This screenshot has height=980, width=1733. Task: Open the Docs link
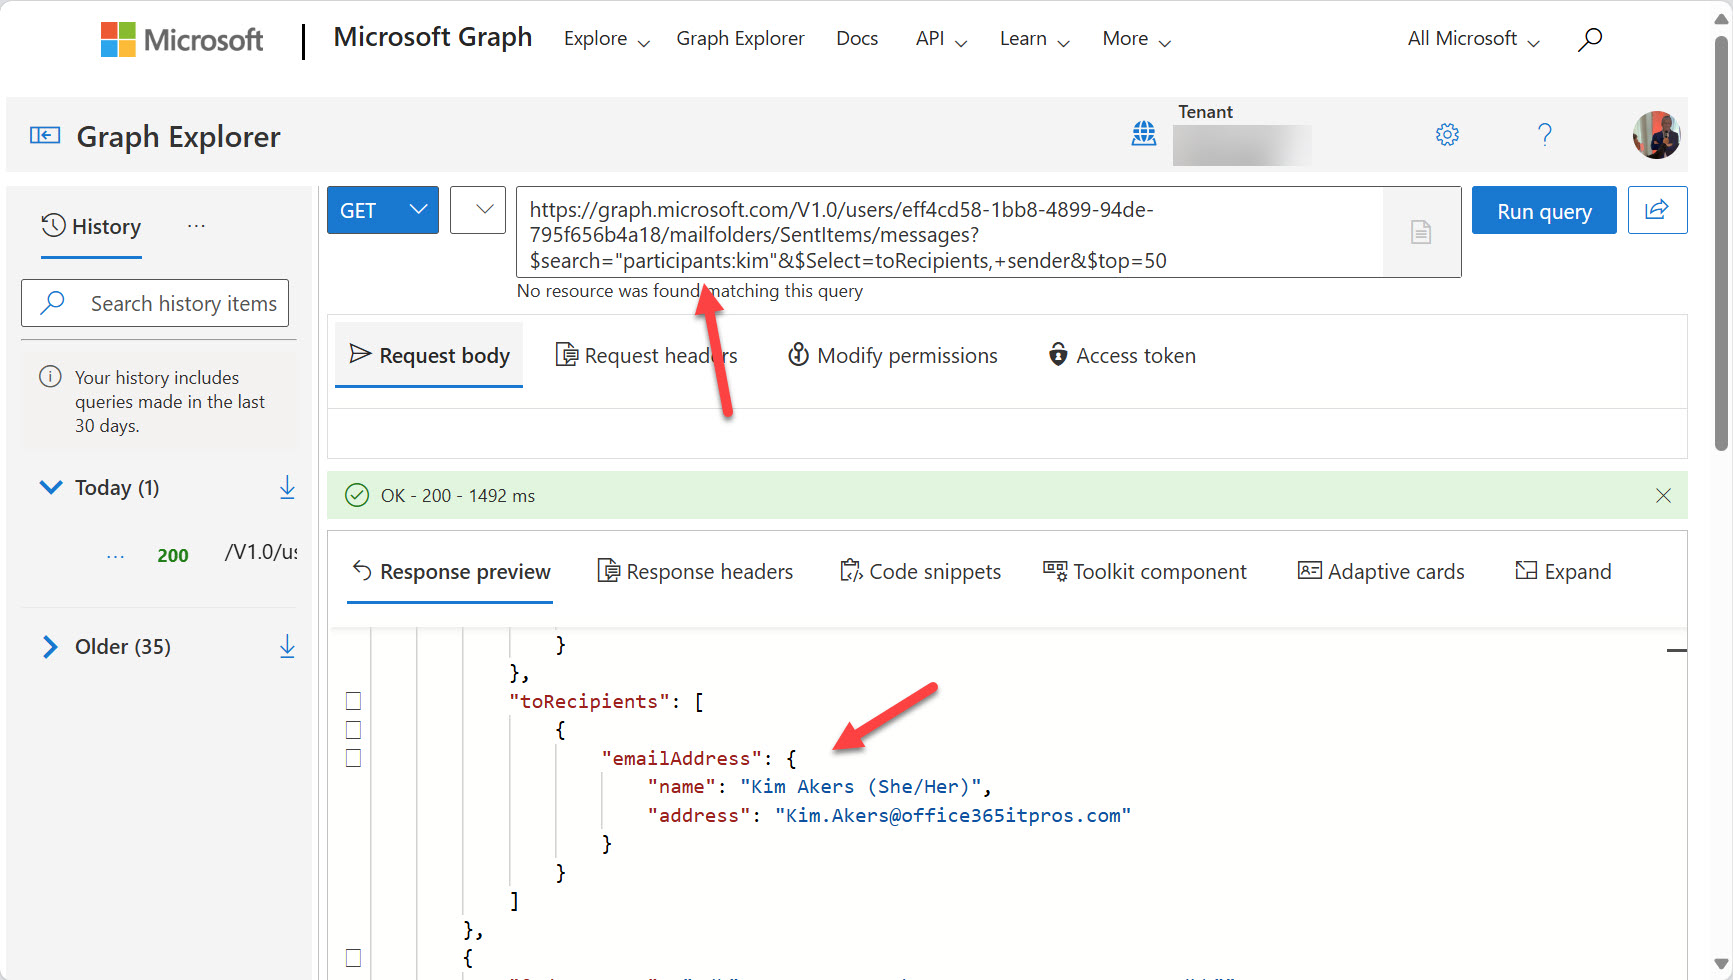(x=857, y=38)
